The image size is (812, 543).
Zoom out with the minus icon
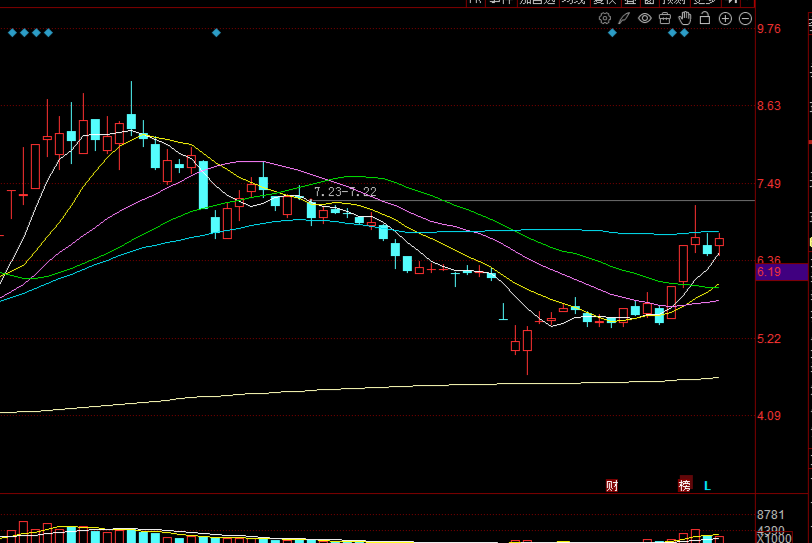pyautogui.click(x=745, y=19)
